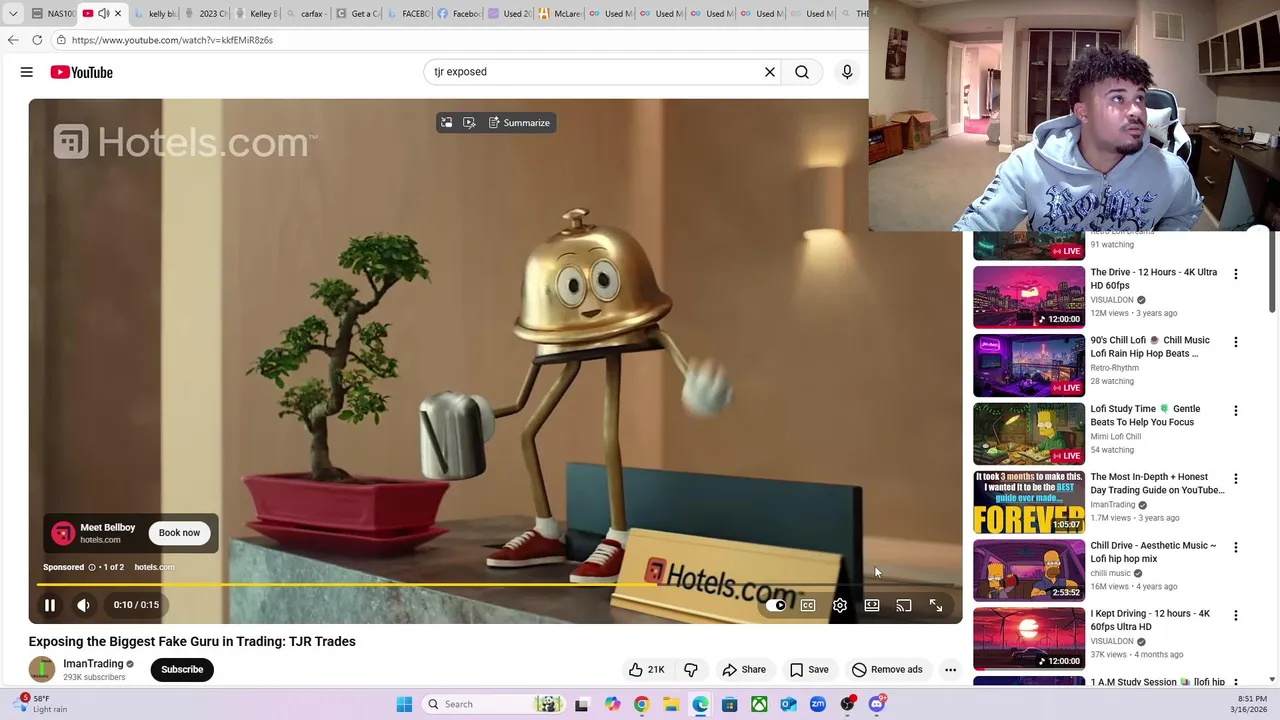Open Xbox app from taskbar

click(759, 704)
